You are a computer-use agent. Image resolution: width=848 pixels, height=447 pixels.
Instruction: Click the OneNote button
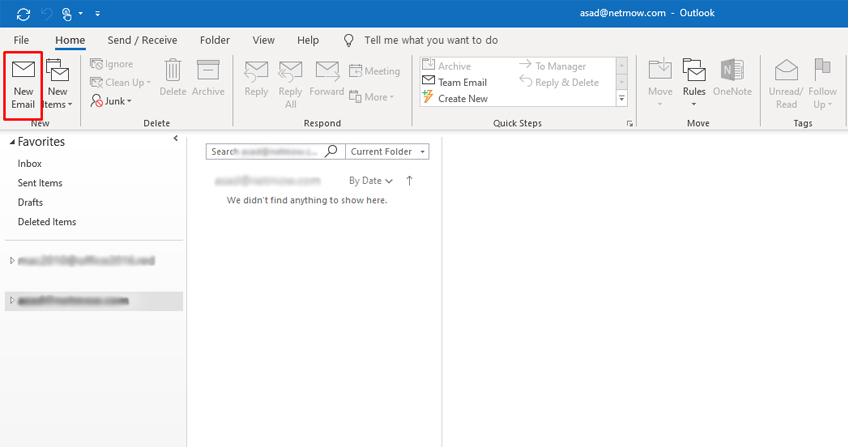(x=732, y=78)
